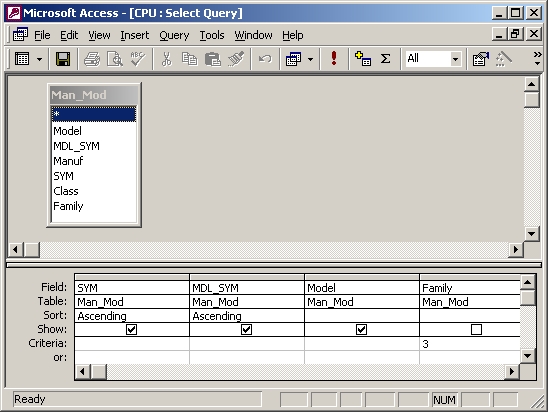Uncheck Show for the MDL_SYM column
This screenshot has height=412, width=548.
tap(246, 330)
